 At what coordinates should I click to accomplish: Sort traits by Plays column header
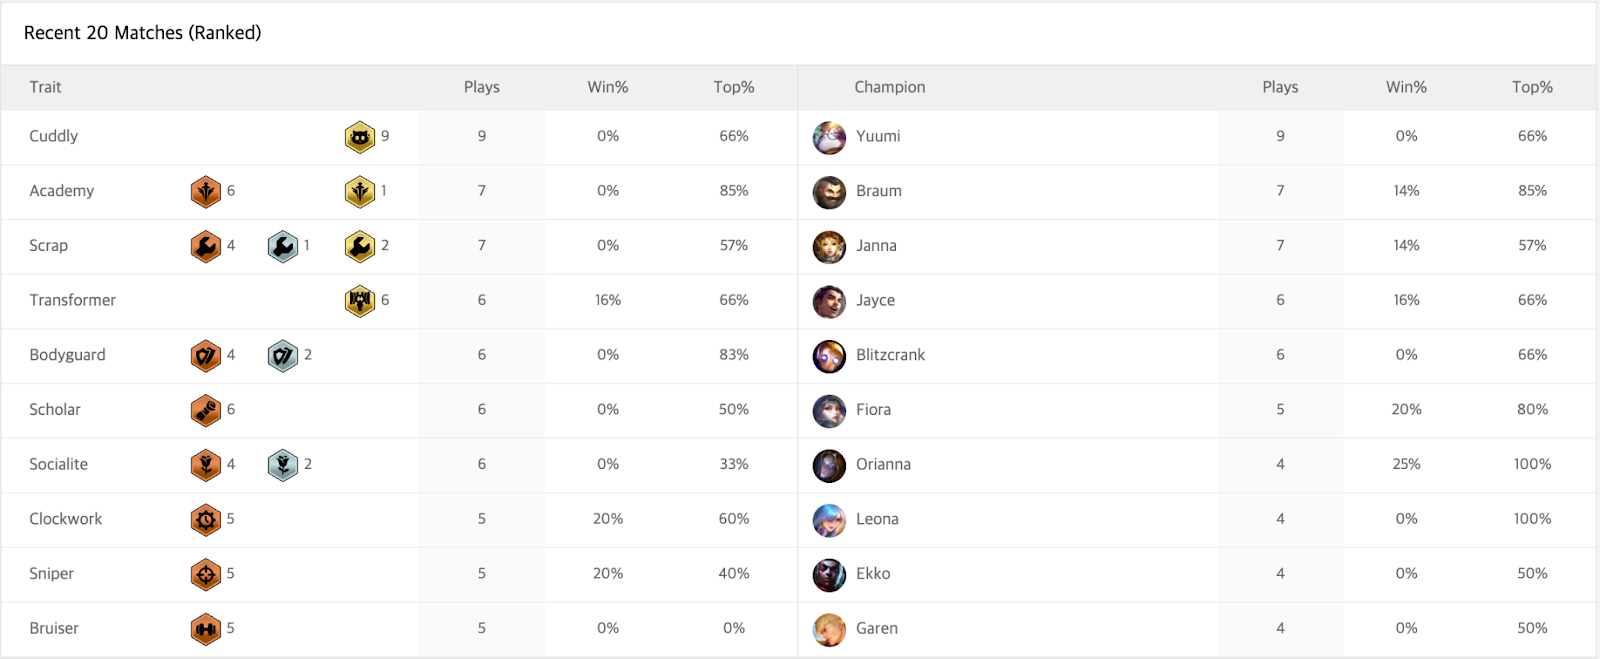coord(482,87)
